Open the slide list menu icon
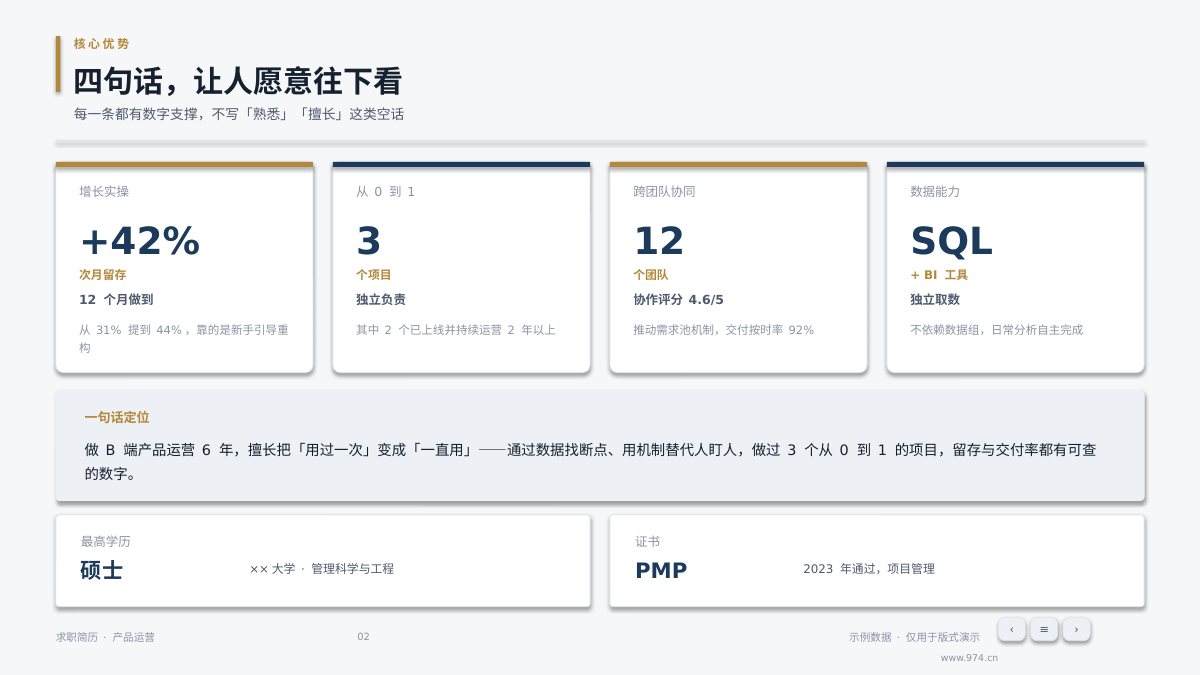 pos(1044,629)
